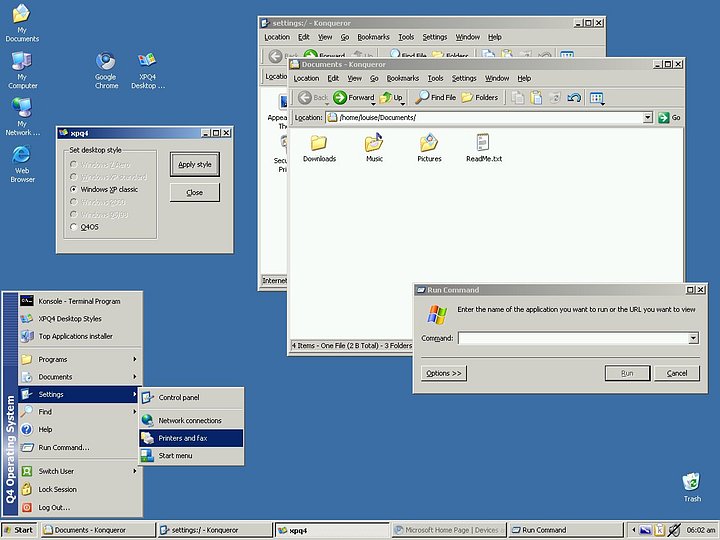Click the Undo arrow toolbar icon
This screenshot has width=720, height=540.
tap(573, 97)
